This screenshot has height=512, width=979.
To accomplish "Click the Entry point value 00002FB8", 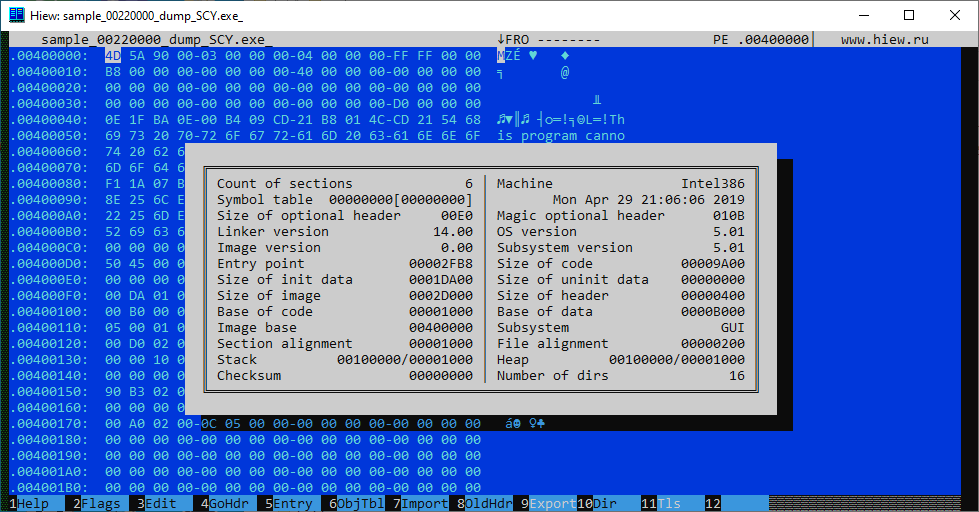I will (441, 264).
